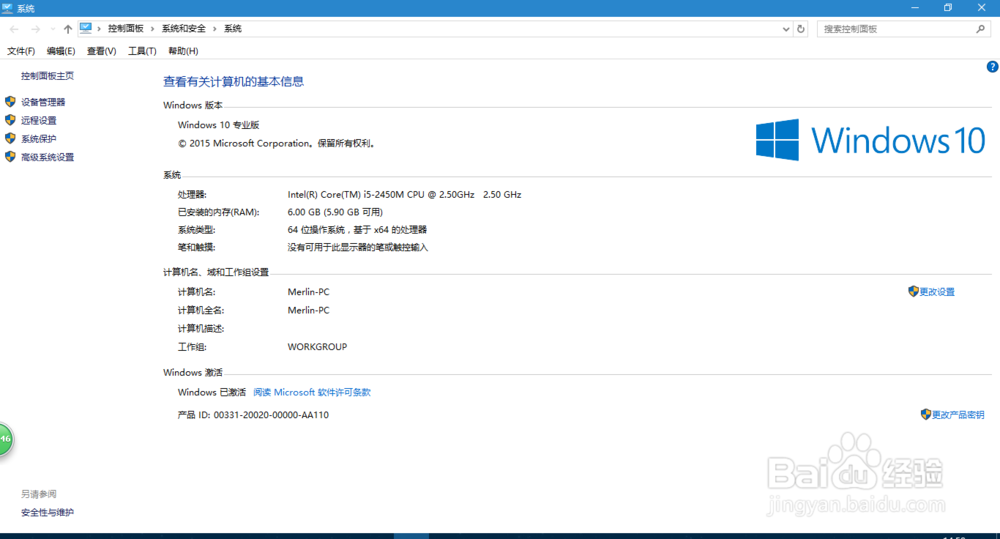Image resolution: width=1000 pixels, height=539 pixels.
Task: Click the heading 查看有关计算机的基本信息
Action: pyautogui.click(x=233, y=82)
